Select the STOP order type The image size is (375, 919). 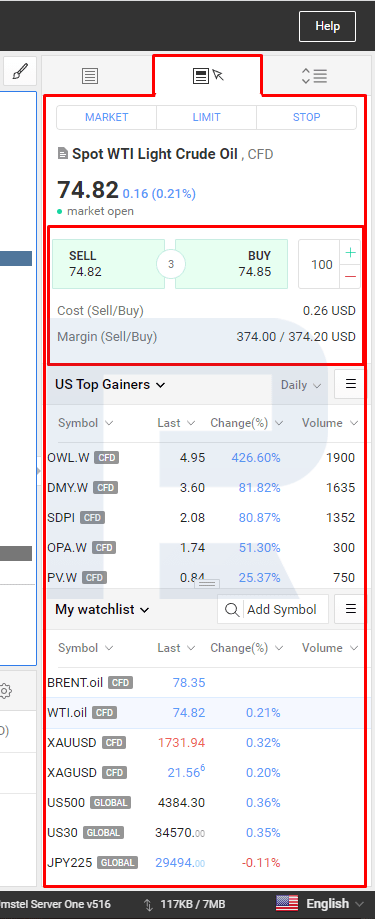(x=306, y=117)
